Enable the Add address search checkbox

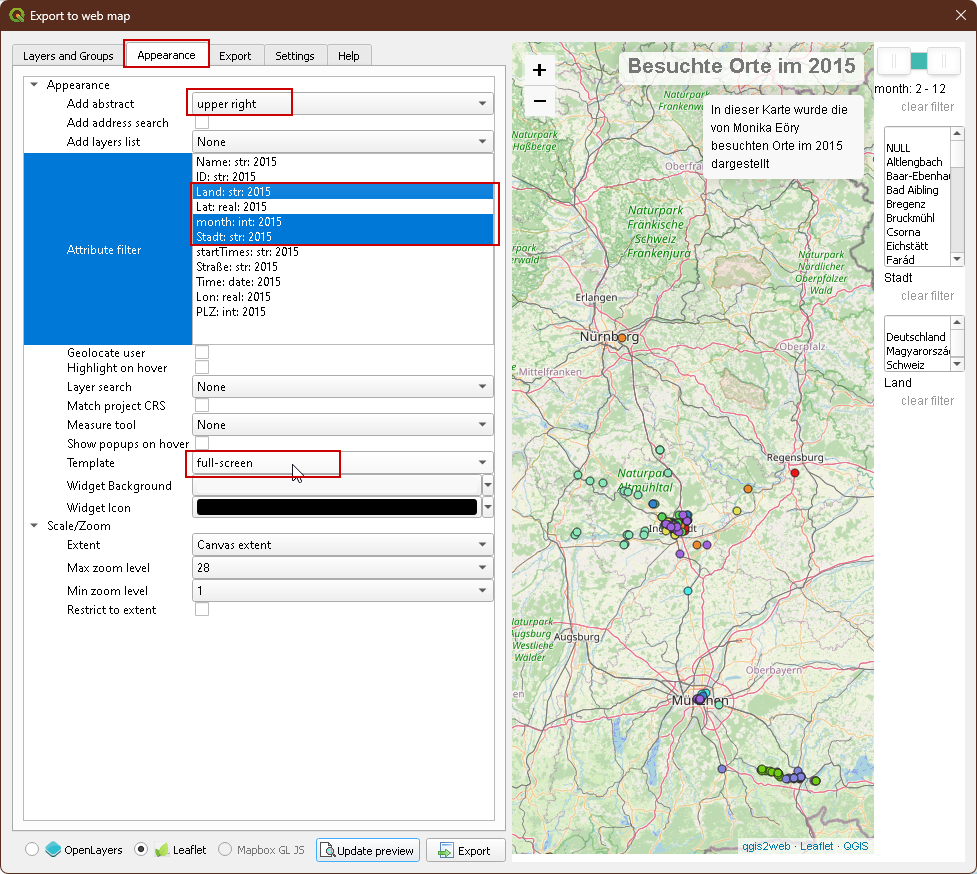click(202, 123)
